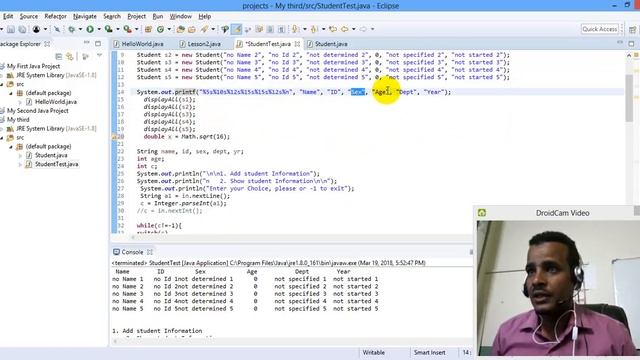
Task: Expand the StudentTest.java tree node
Action: click(20, 164)
